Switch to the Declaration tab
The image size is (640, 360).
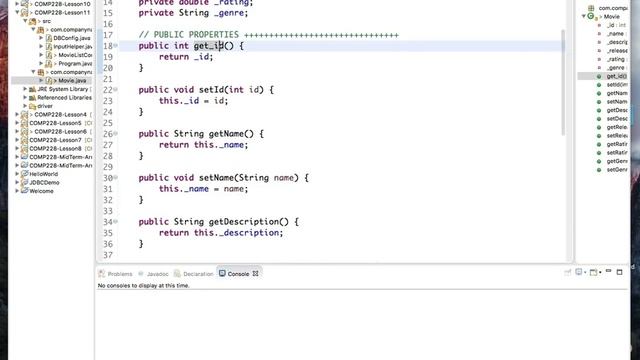pyautogui.click(x=193, y=274)
